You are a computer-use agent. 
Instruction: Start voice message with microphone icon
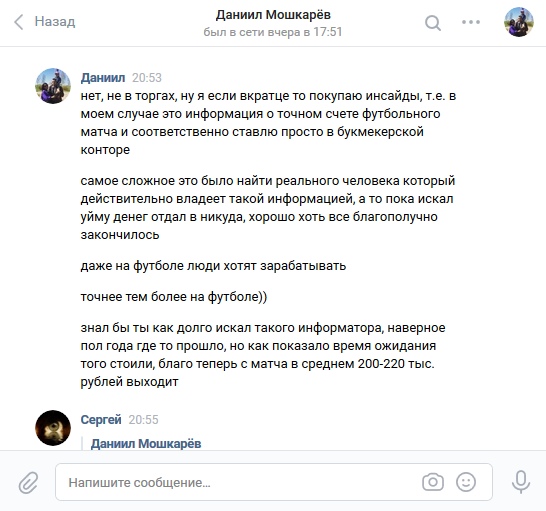click(x=521, y=482)
